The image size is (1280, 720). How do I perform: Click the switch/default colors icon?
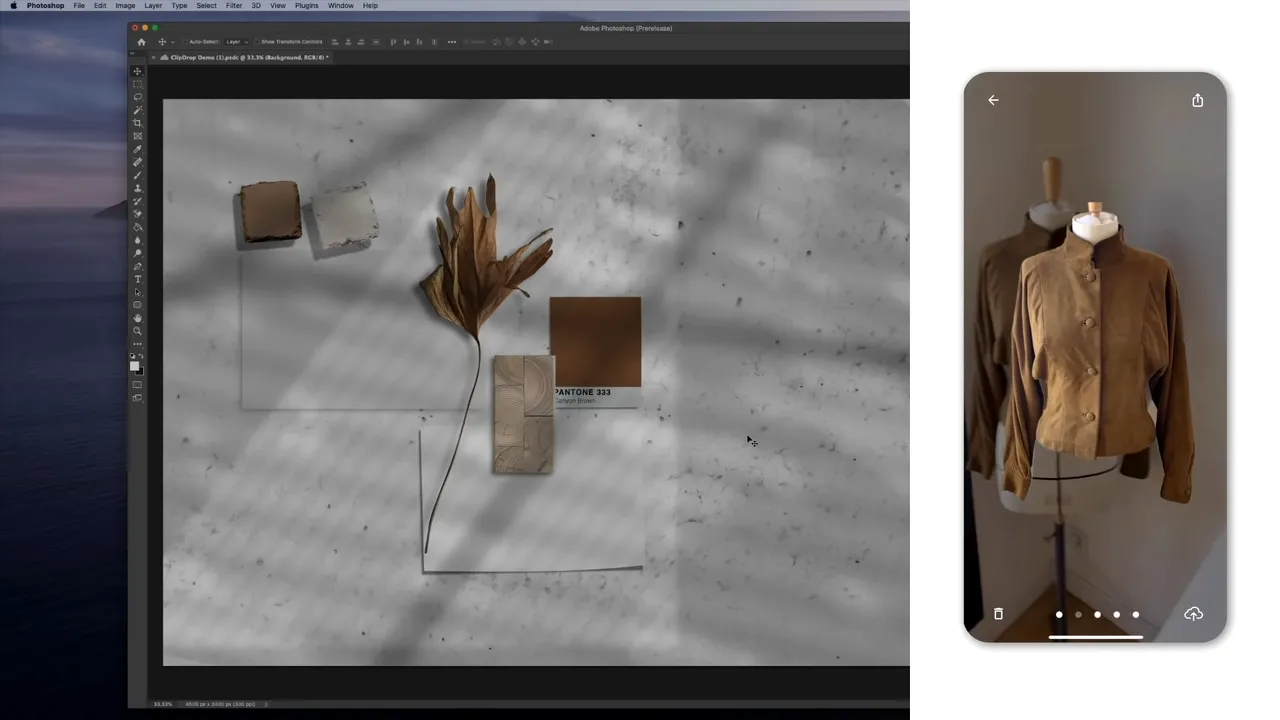tap(137, 356)
